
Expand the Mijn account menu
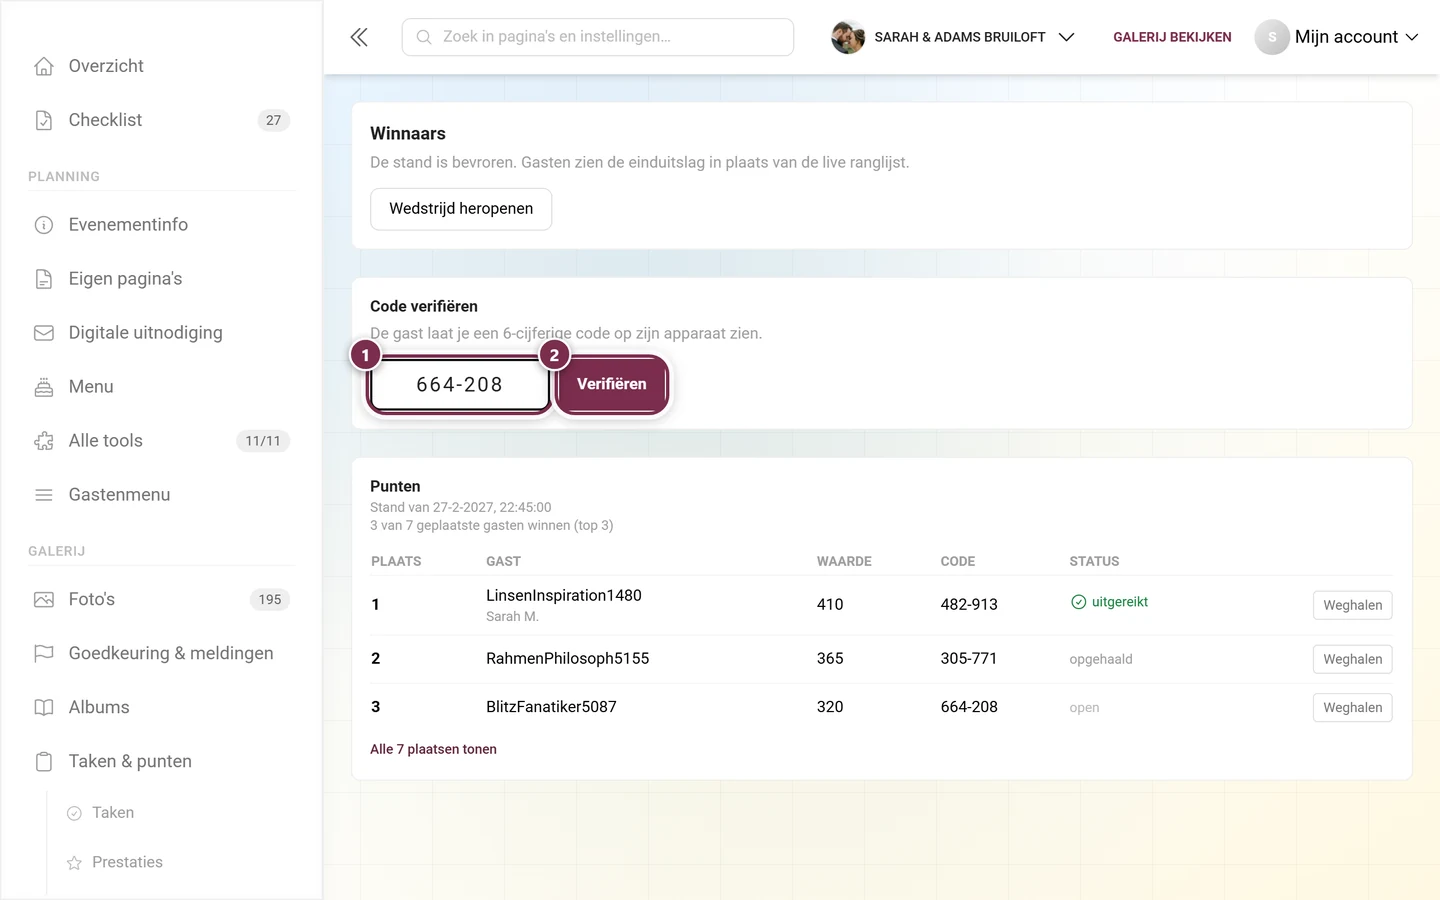click(1337, 37)
